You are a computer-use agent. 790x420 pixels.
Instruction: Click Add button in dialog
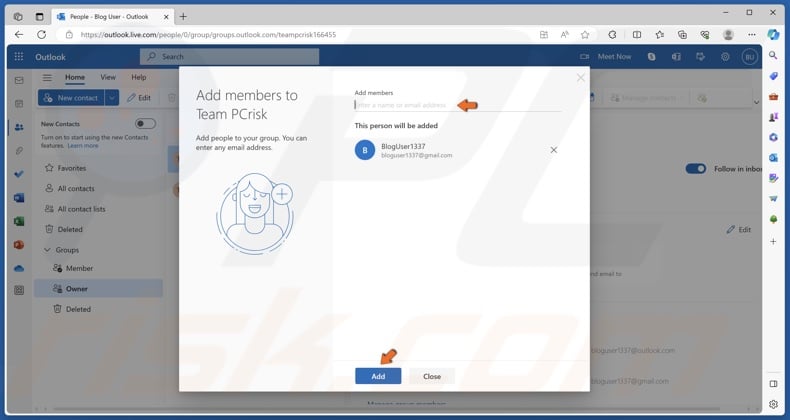pos(378,376)
